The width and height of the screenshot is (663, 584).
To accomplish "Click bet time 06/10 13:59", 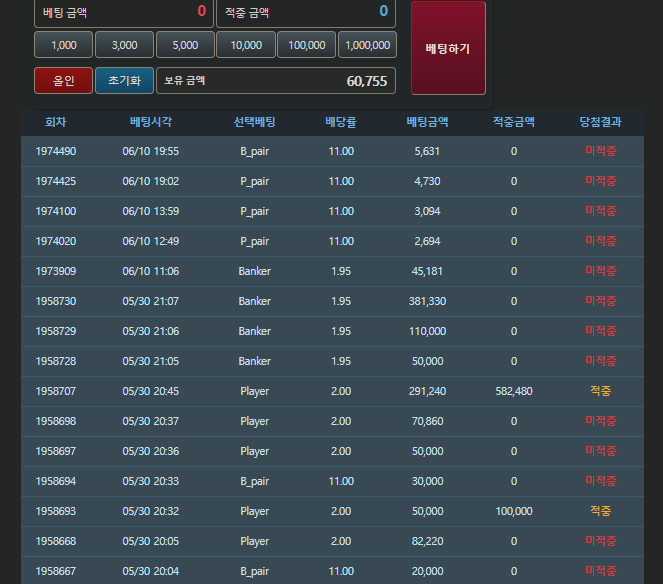I will [x=151, y=211].
